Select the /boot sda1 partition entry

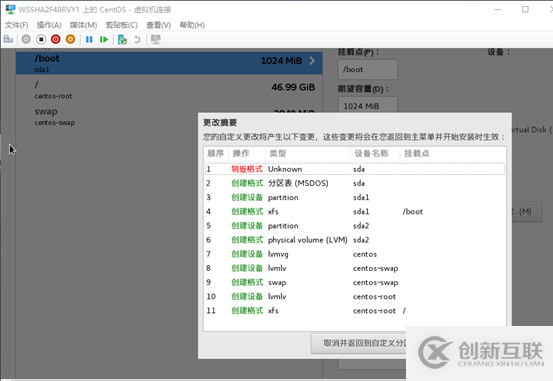tap(169, 63)
